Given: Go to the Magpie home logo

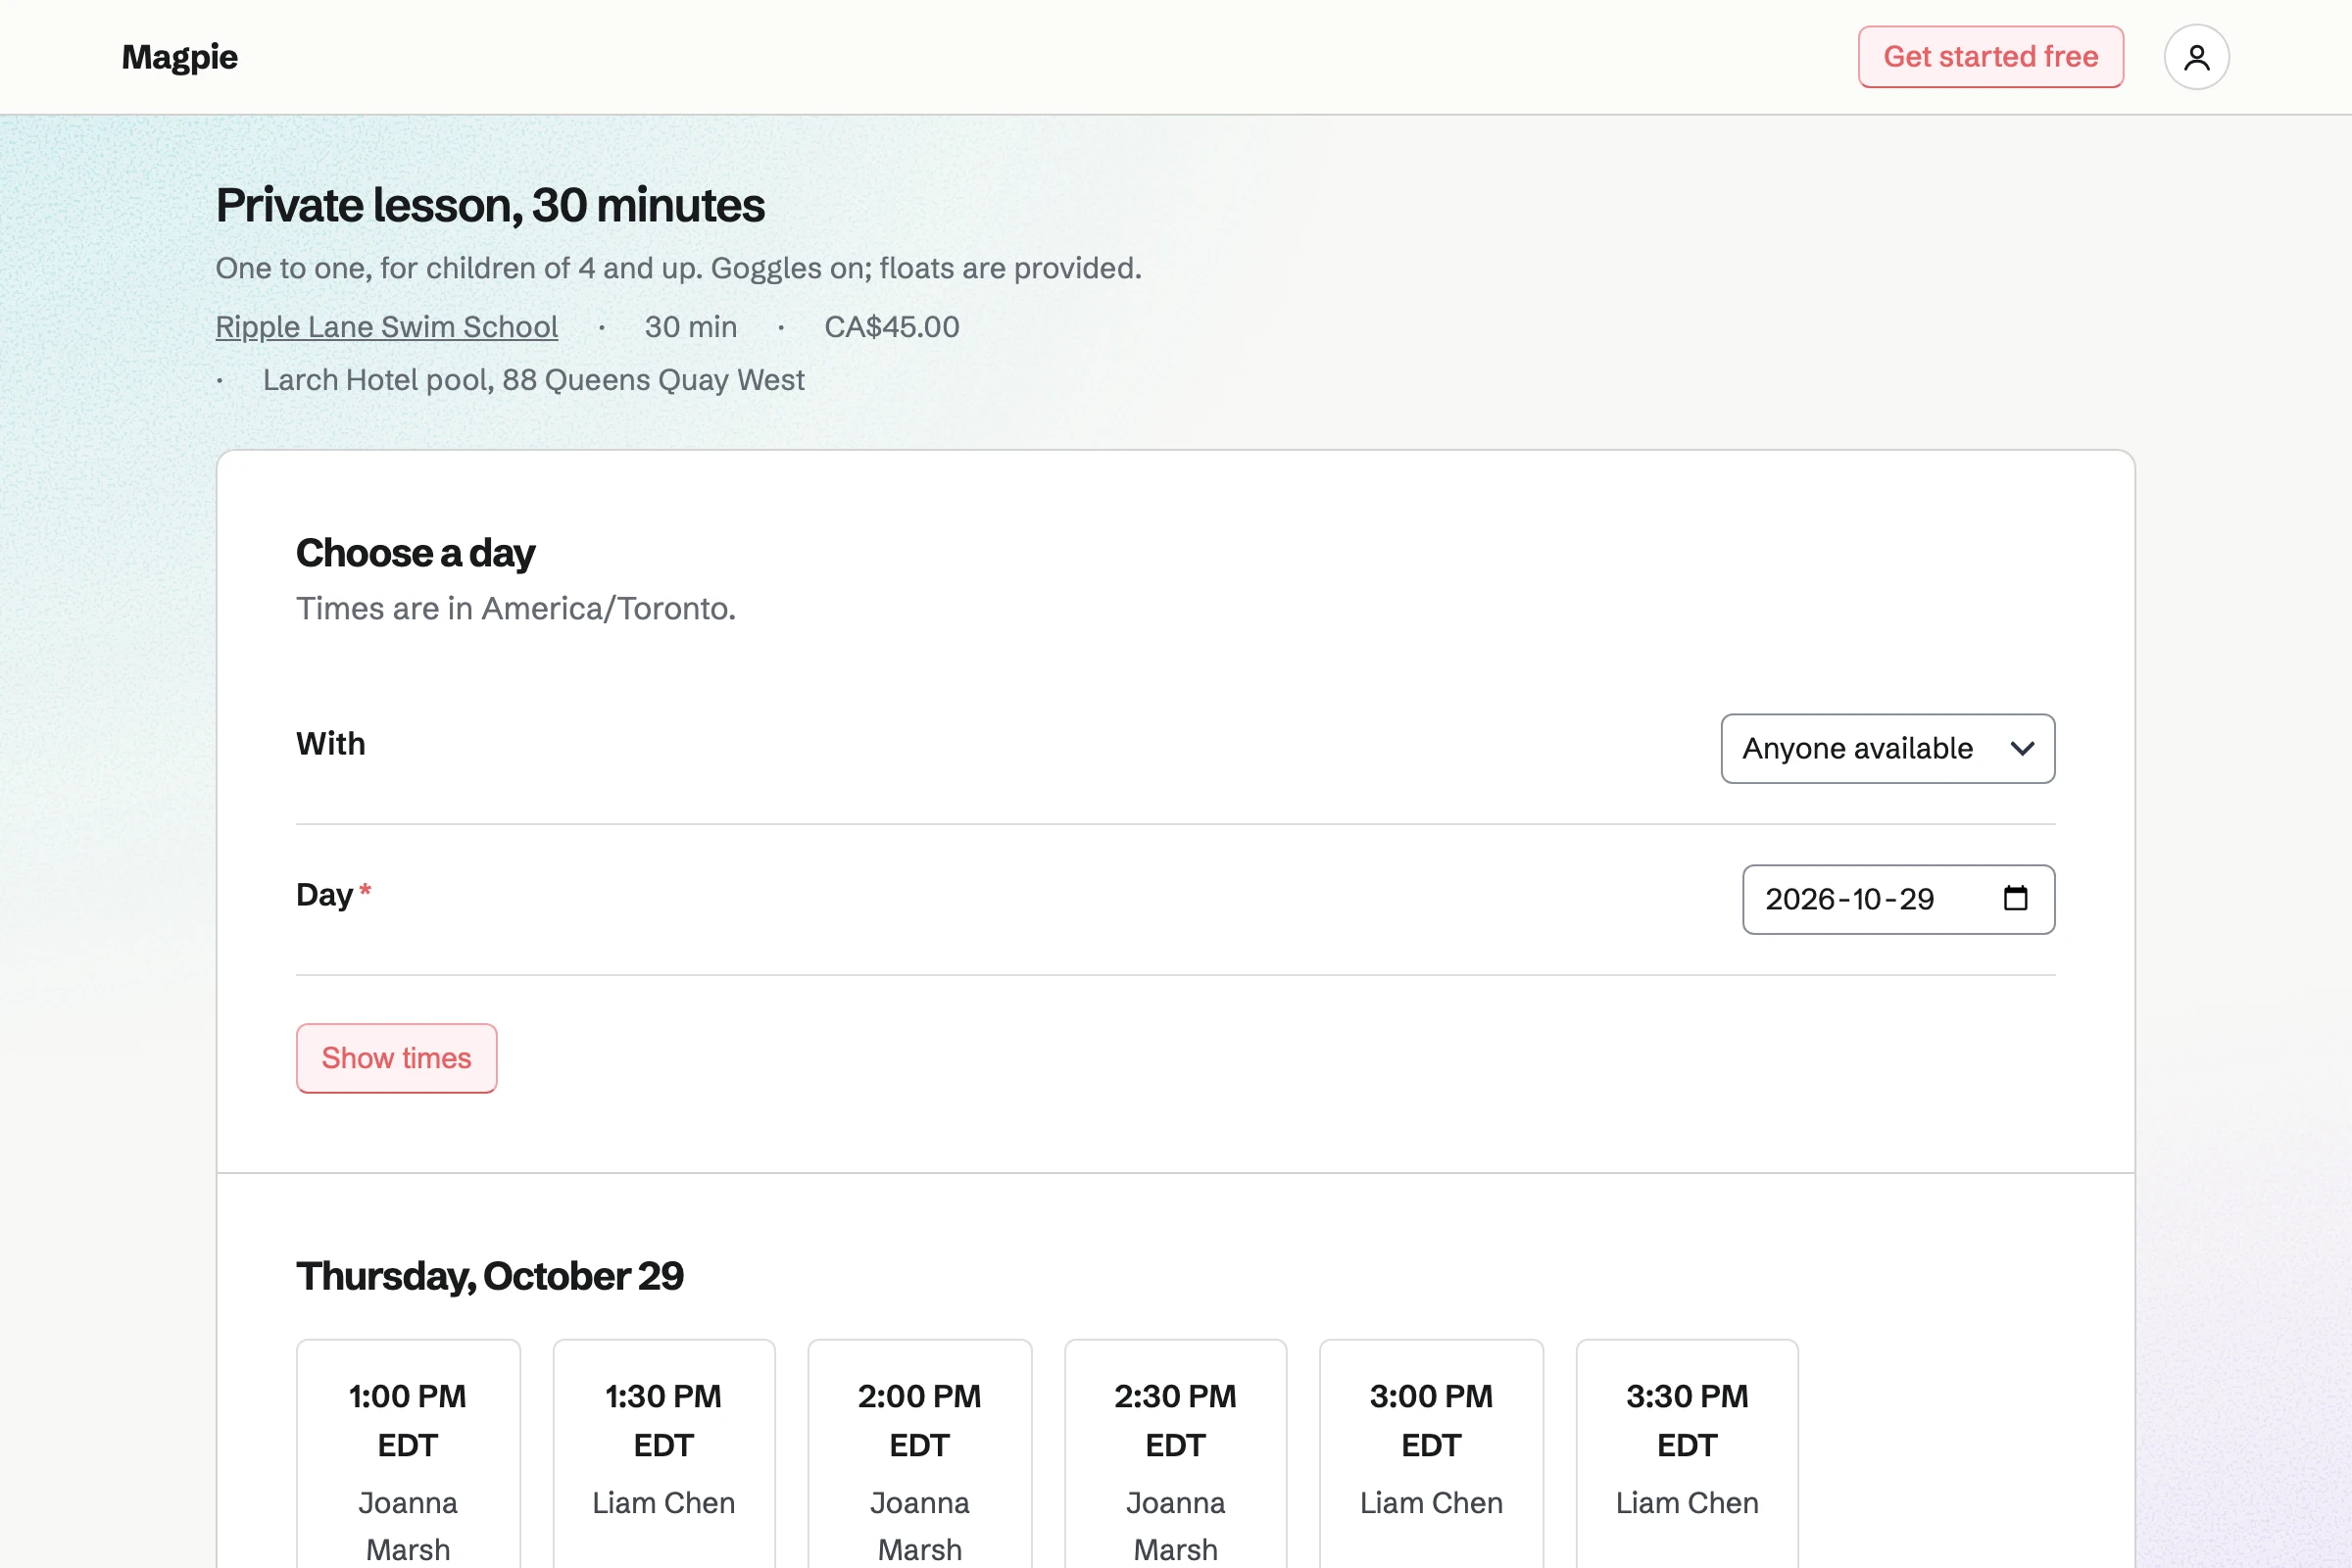Looking at the screenshot, I should click(180, 57).
